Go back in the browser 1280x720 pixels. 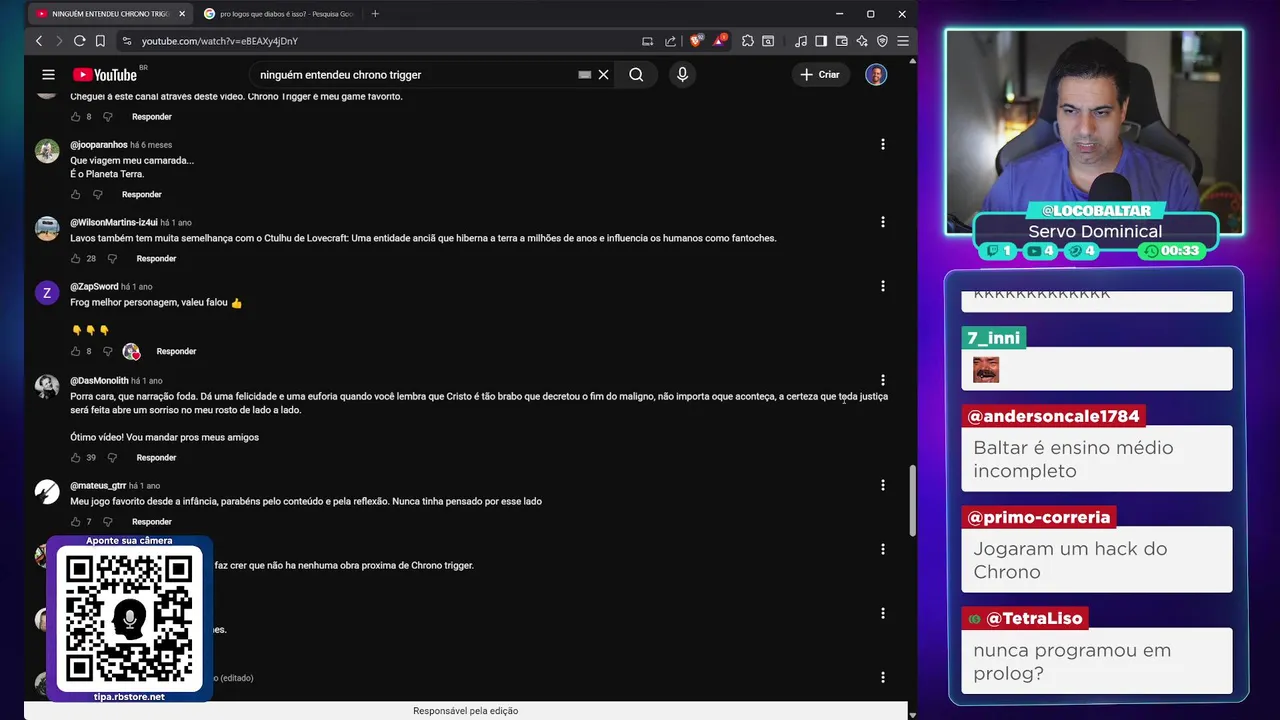[x=39, y=41]
